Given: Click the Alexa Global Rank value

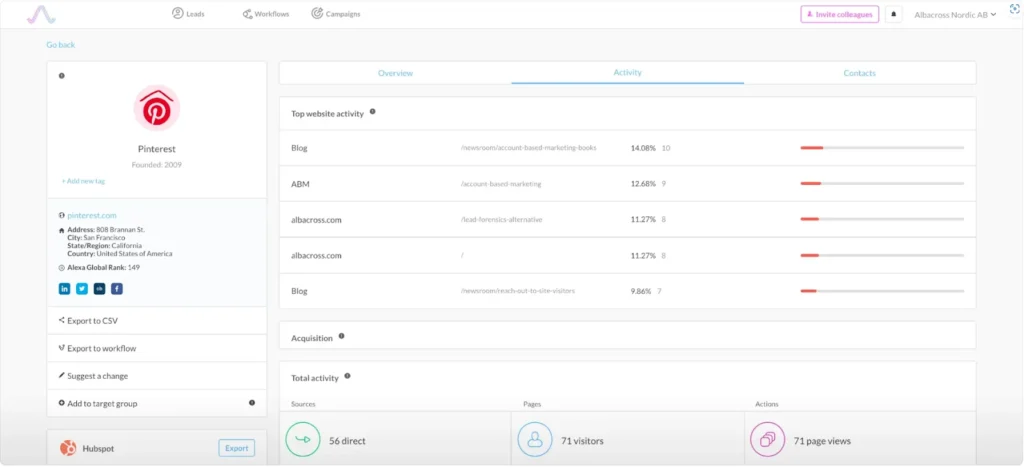Looking at the screenshot, I should (x=134, y=267).
